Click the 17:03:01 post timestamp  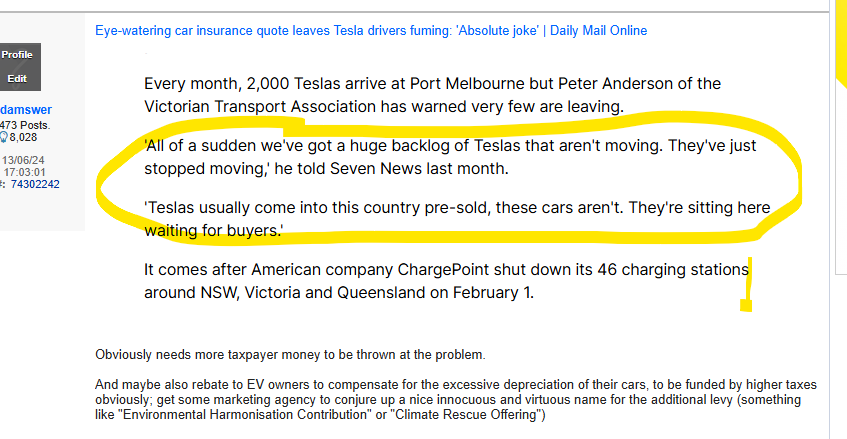(25, 172)
